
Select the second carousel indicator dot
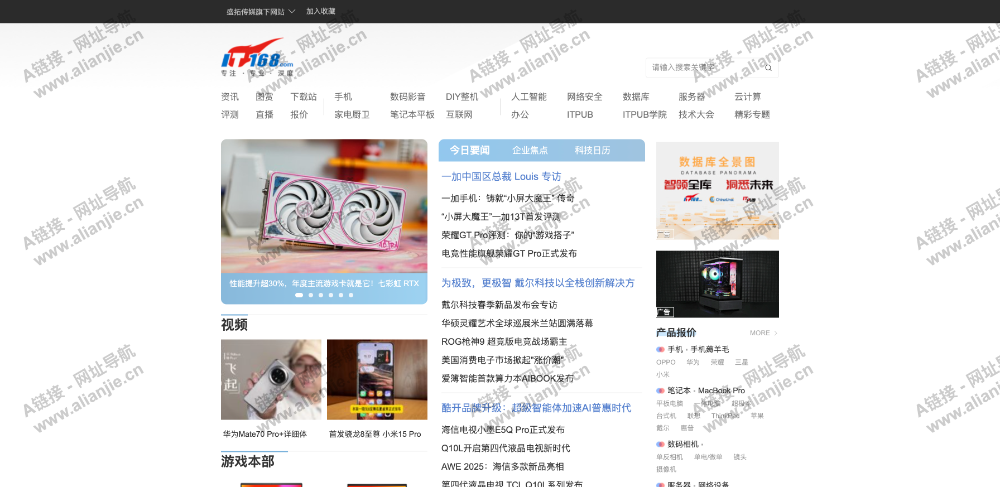(x=311, y=295)
